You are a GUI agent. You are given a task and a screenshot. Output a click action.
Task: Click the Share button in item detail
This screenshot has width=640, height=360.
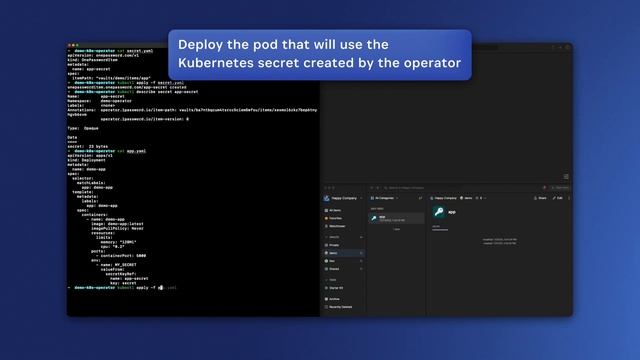click(540, 198)
